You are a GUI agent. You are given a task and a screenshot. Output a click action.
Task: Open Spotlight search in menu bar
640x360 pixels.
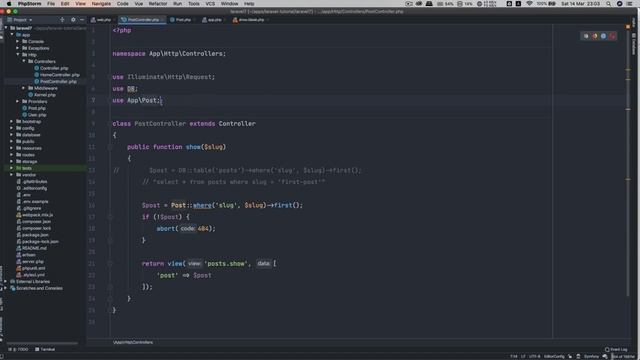[x=608, y=4]
